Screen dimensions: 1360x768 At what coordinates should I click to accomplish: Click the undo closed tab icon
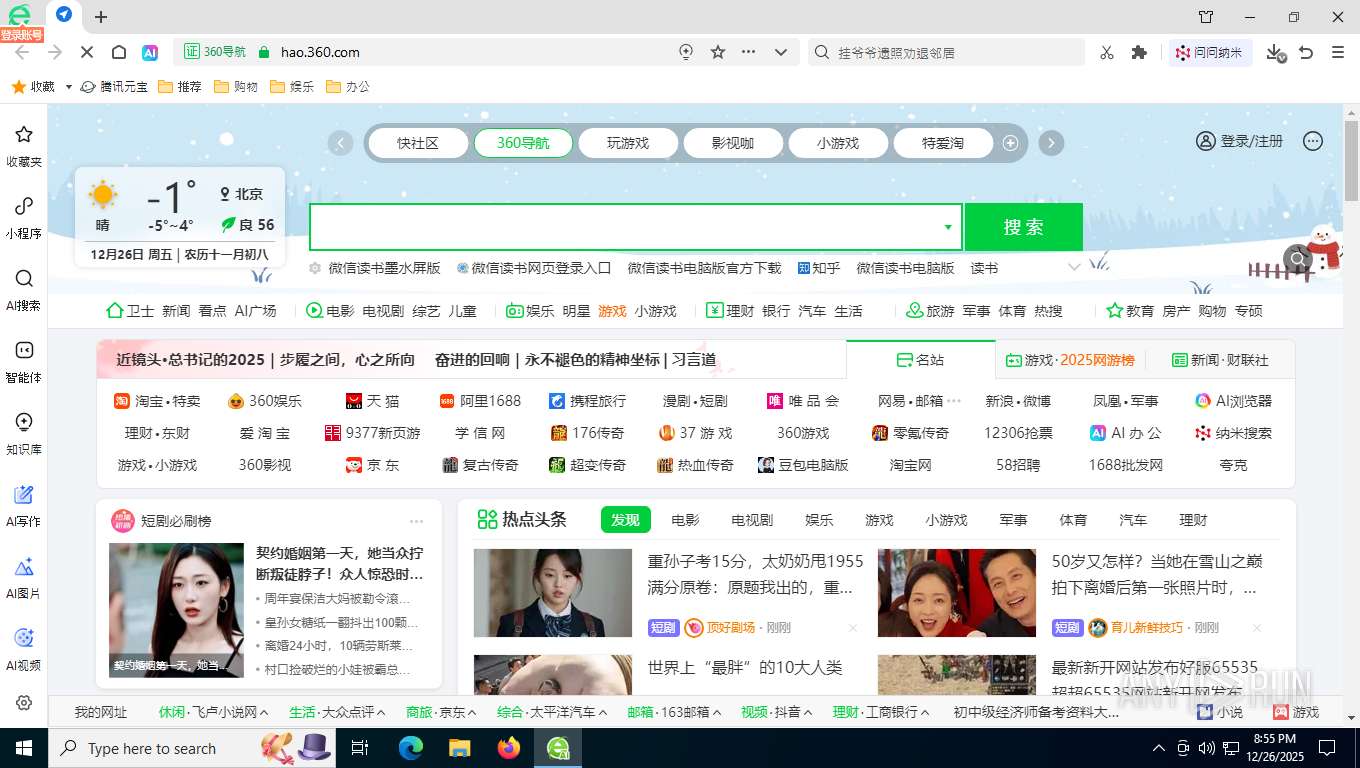[1306, 52]
